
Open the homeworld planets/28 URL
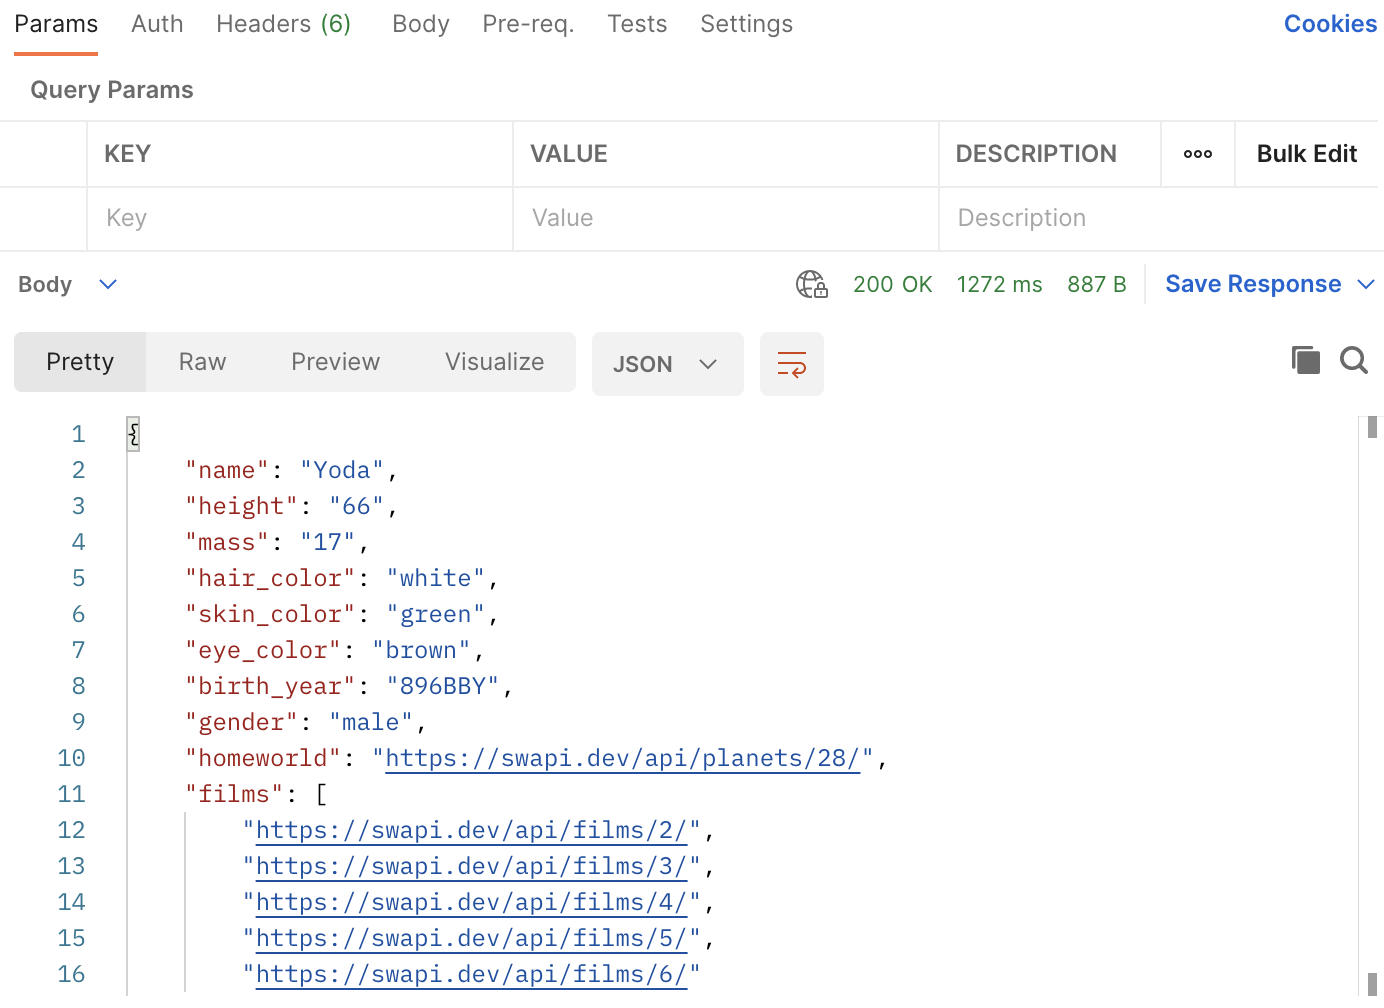tap(622, 759)
